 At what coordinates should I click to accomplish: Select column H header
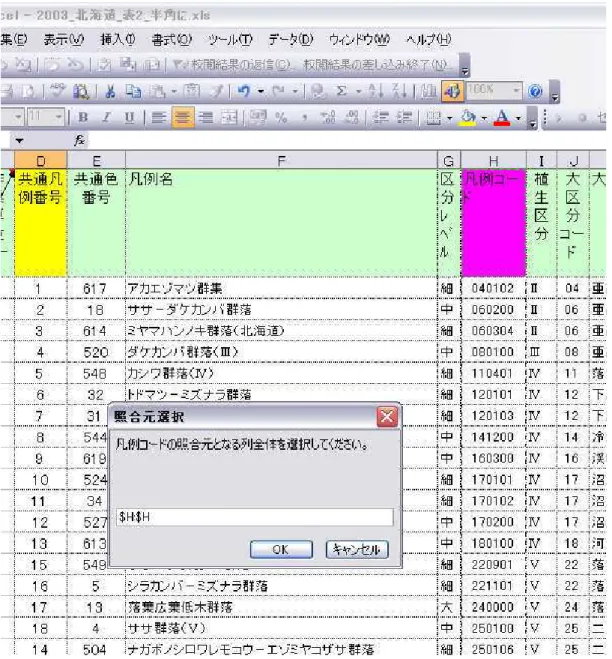pos(494,161)
